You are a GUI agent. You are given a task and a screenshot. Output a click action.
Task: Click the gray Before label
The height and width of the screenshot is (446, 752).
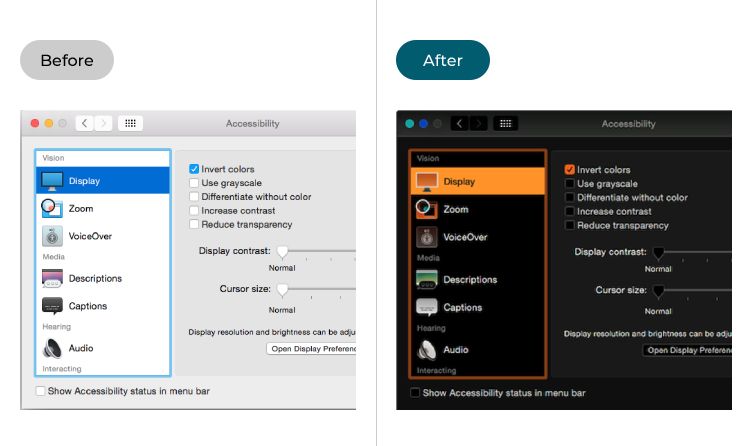click(67, 60)
